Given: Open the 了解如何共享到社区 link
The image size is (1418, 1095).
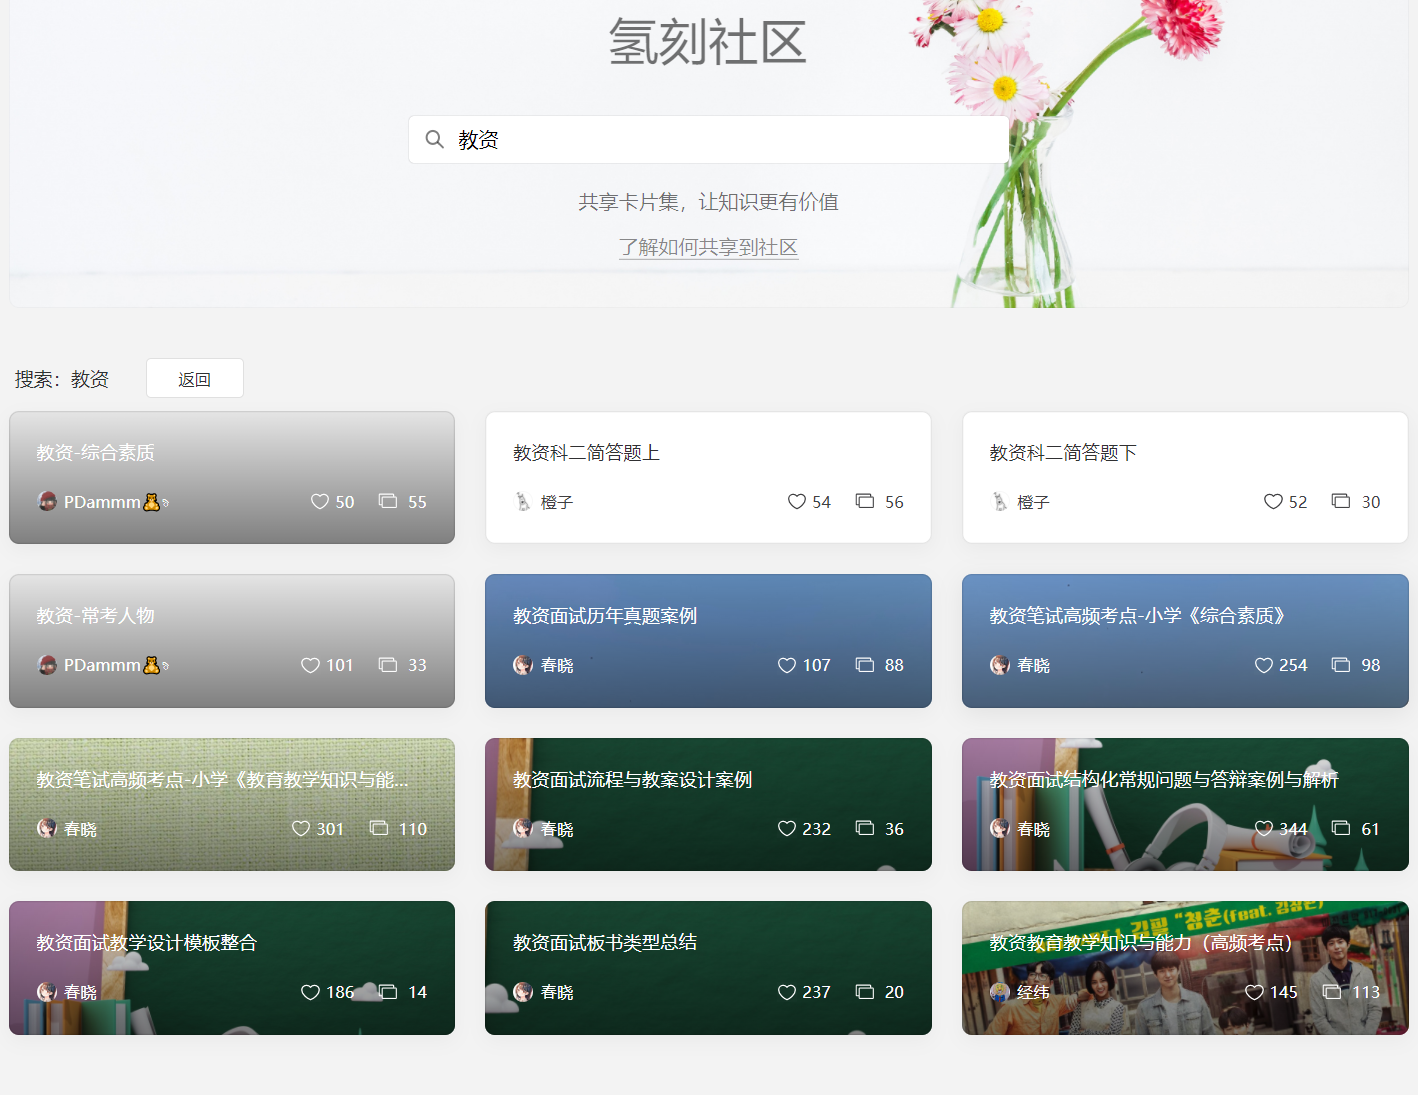Looking at the screenshot, I should [708, 247].
